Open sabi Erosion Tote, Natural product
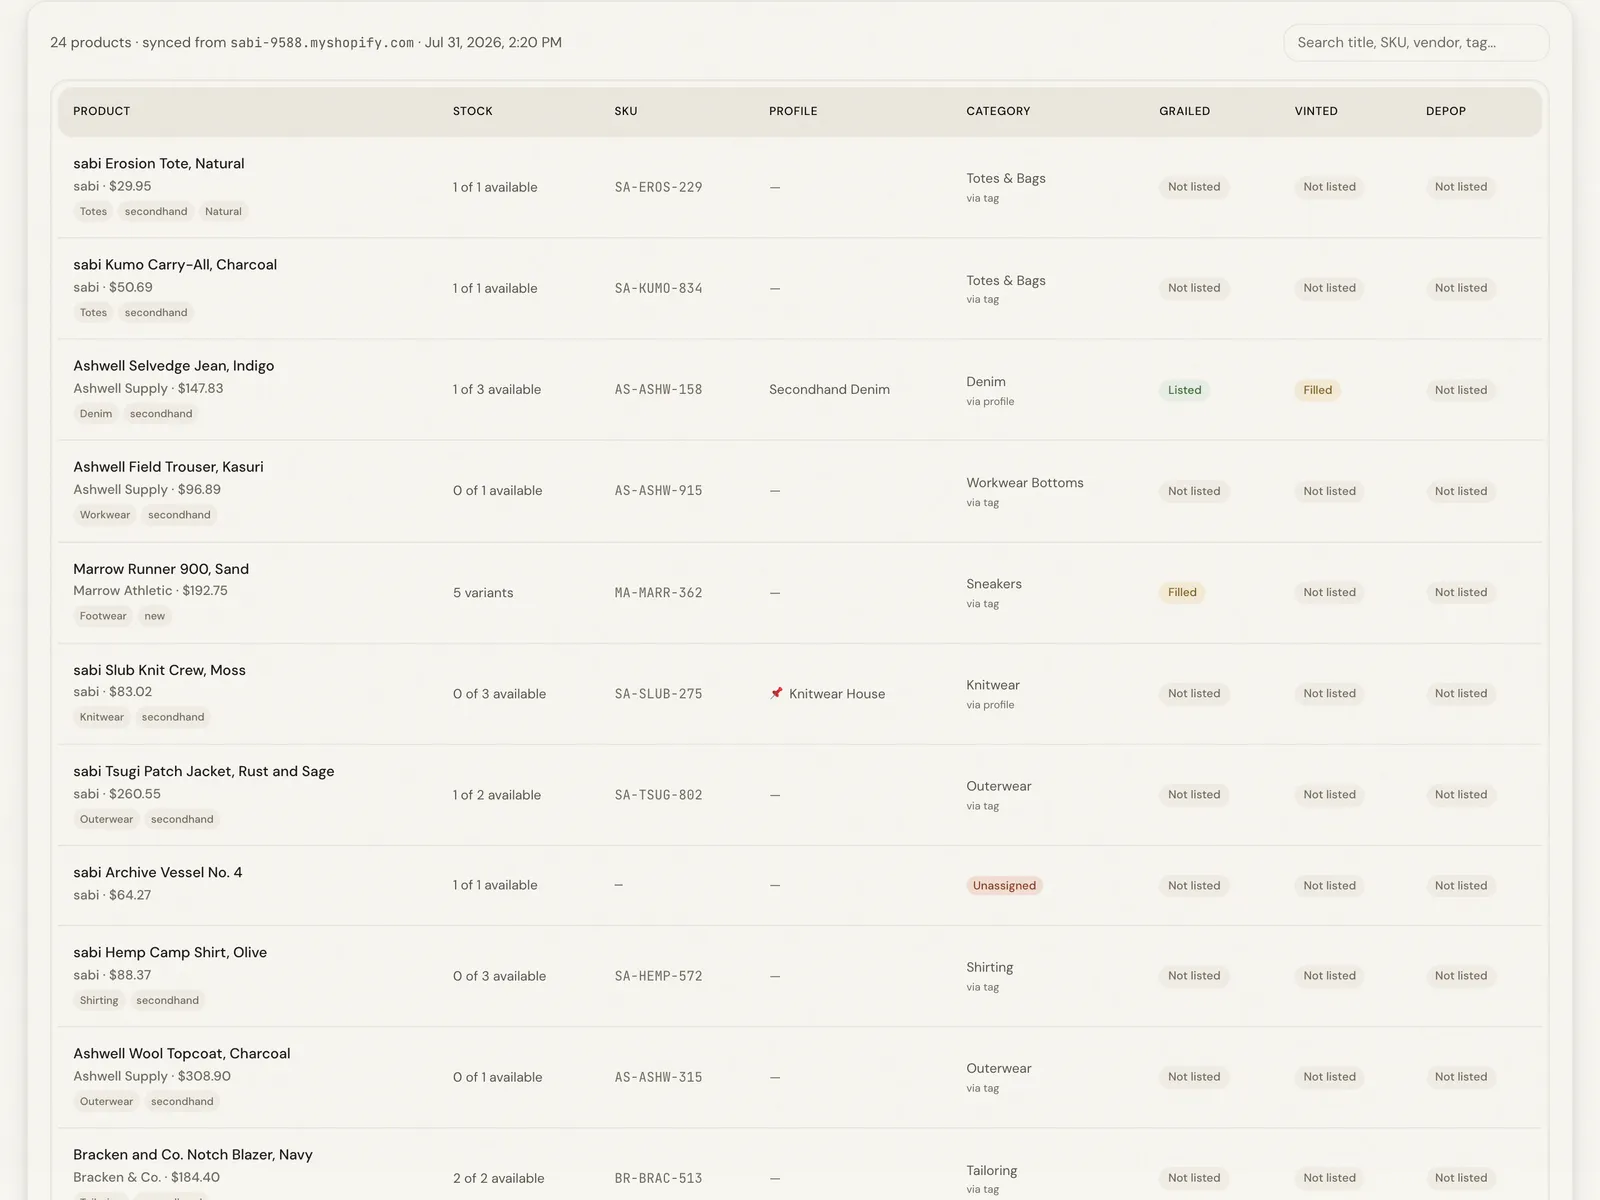 159,163
